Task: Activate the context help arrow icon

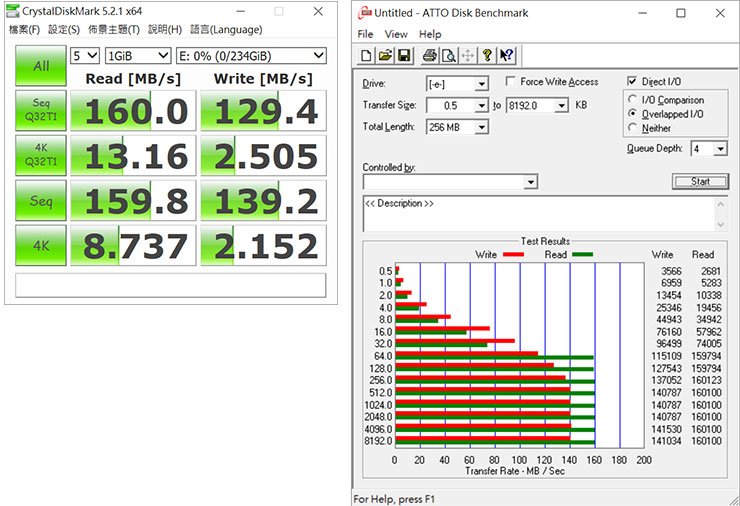Action: tap(507, 55)
